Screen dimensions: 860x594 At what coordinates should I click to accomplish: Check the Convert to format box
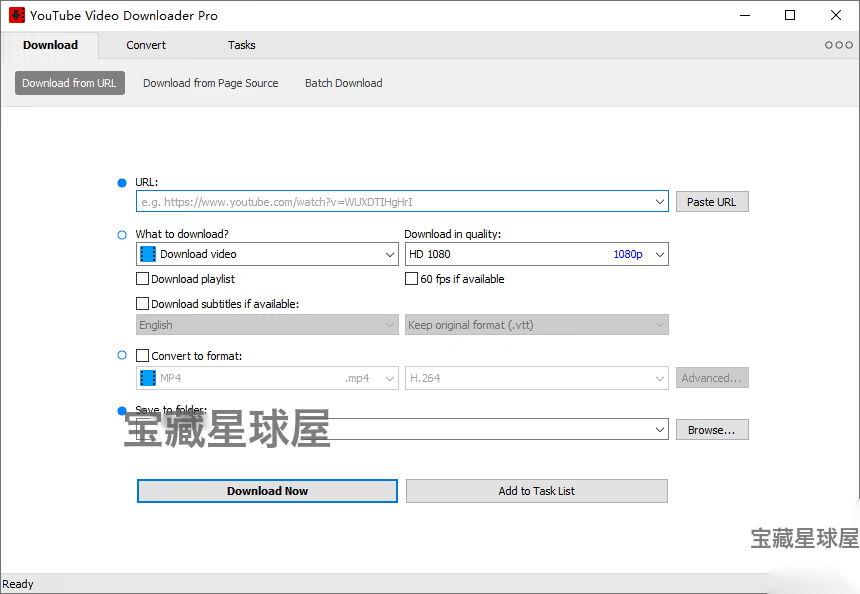pyautogui.click(x=142, y=355)
